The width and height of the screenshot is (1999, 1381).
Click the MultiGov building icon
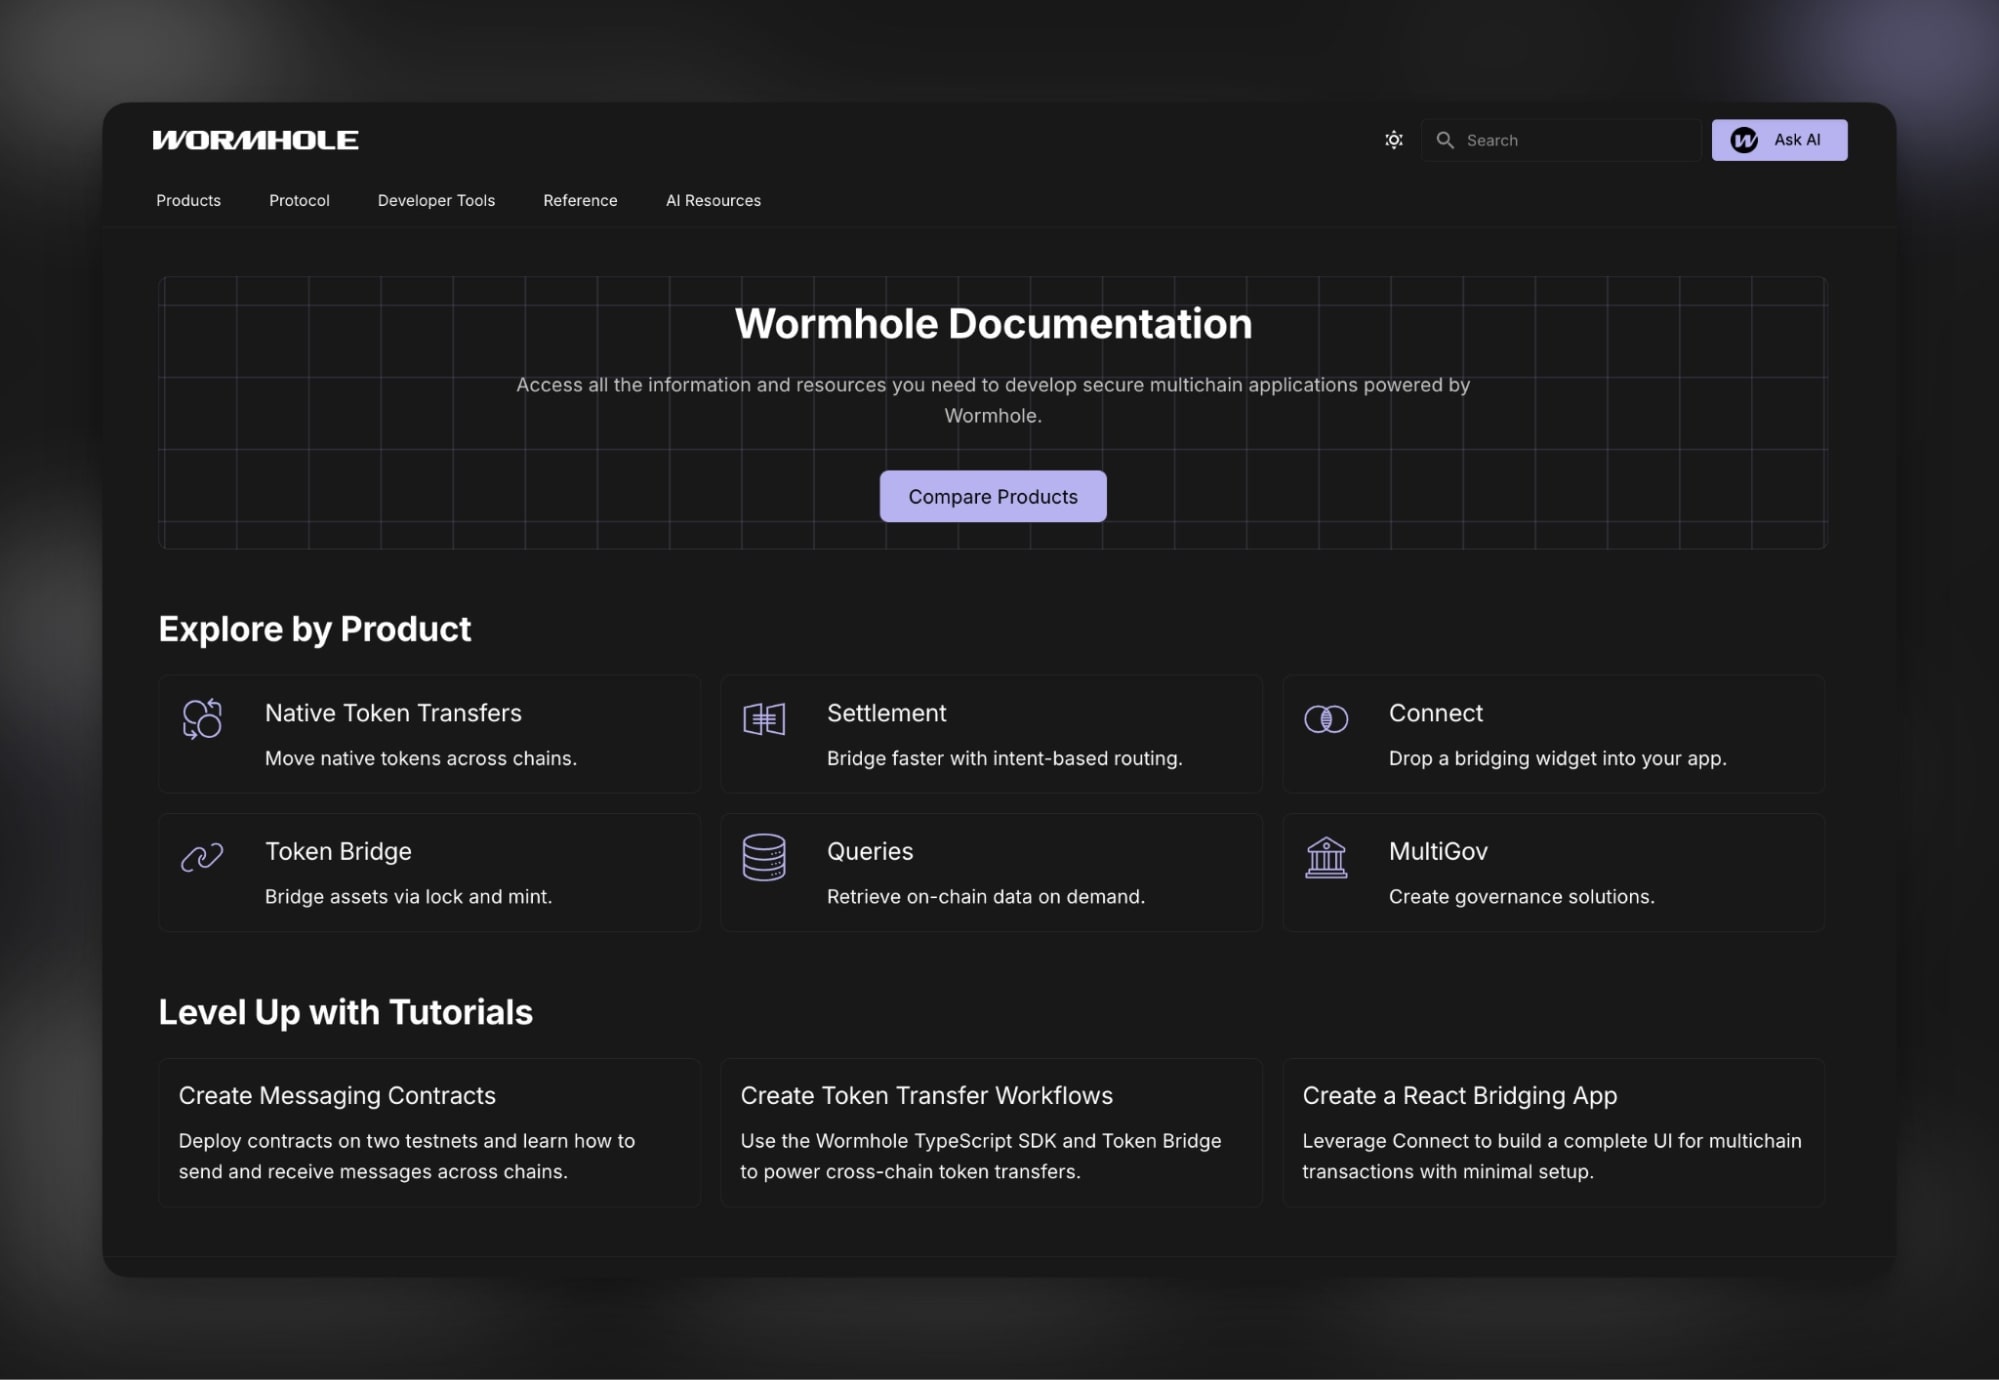coord(1326,857)
